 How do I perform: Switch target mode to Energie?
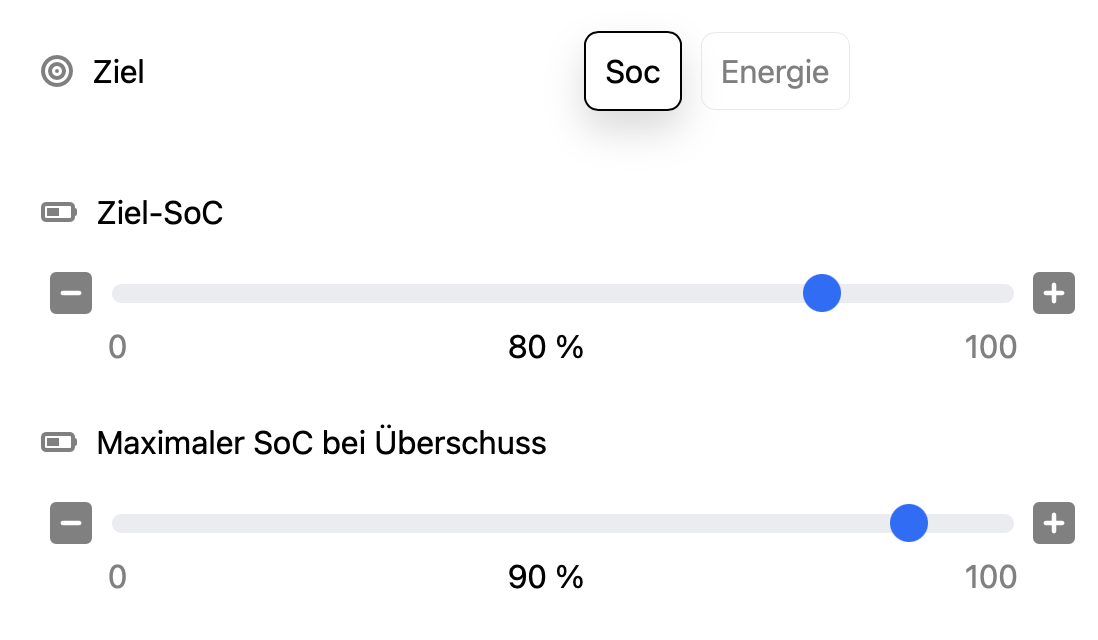click(x=775, y=72)
